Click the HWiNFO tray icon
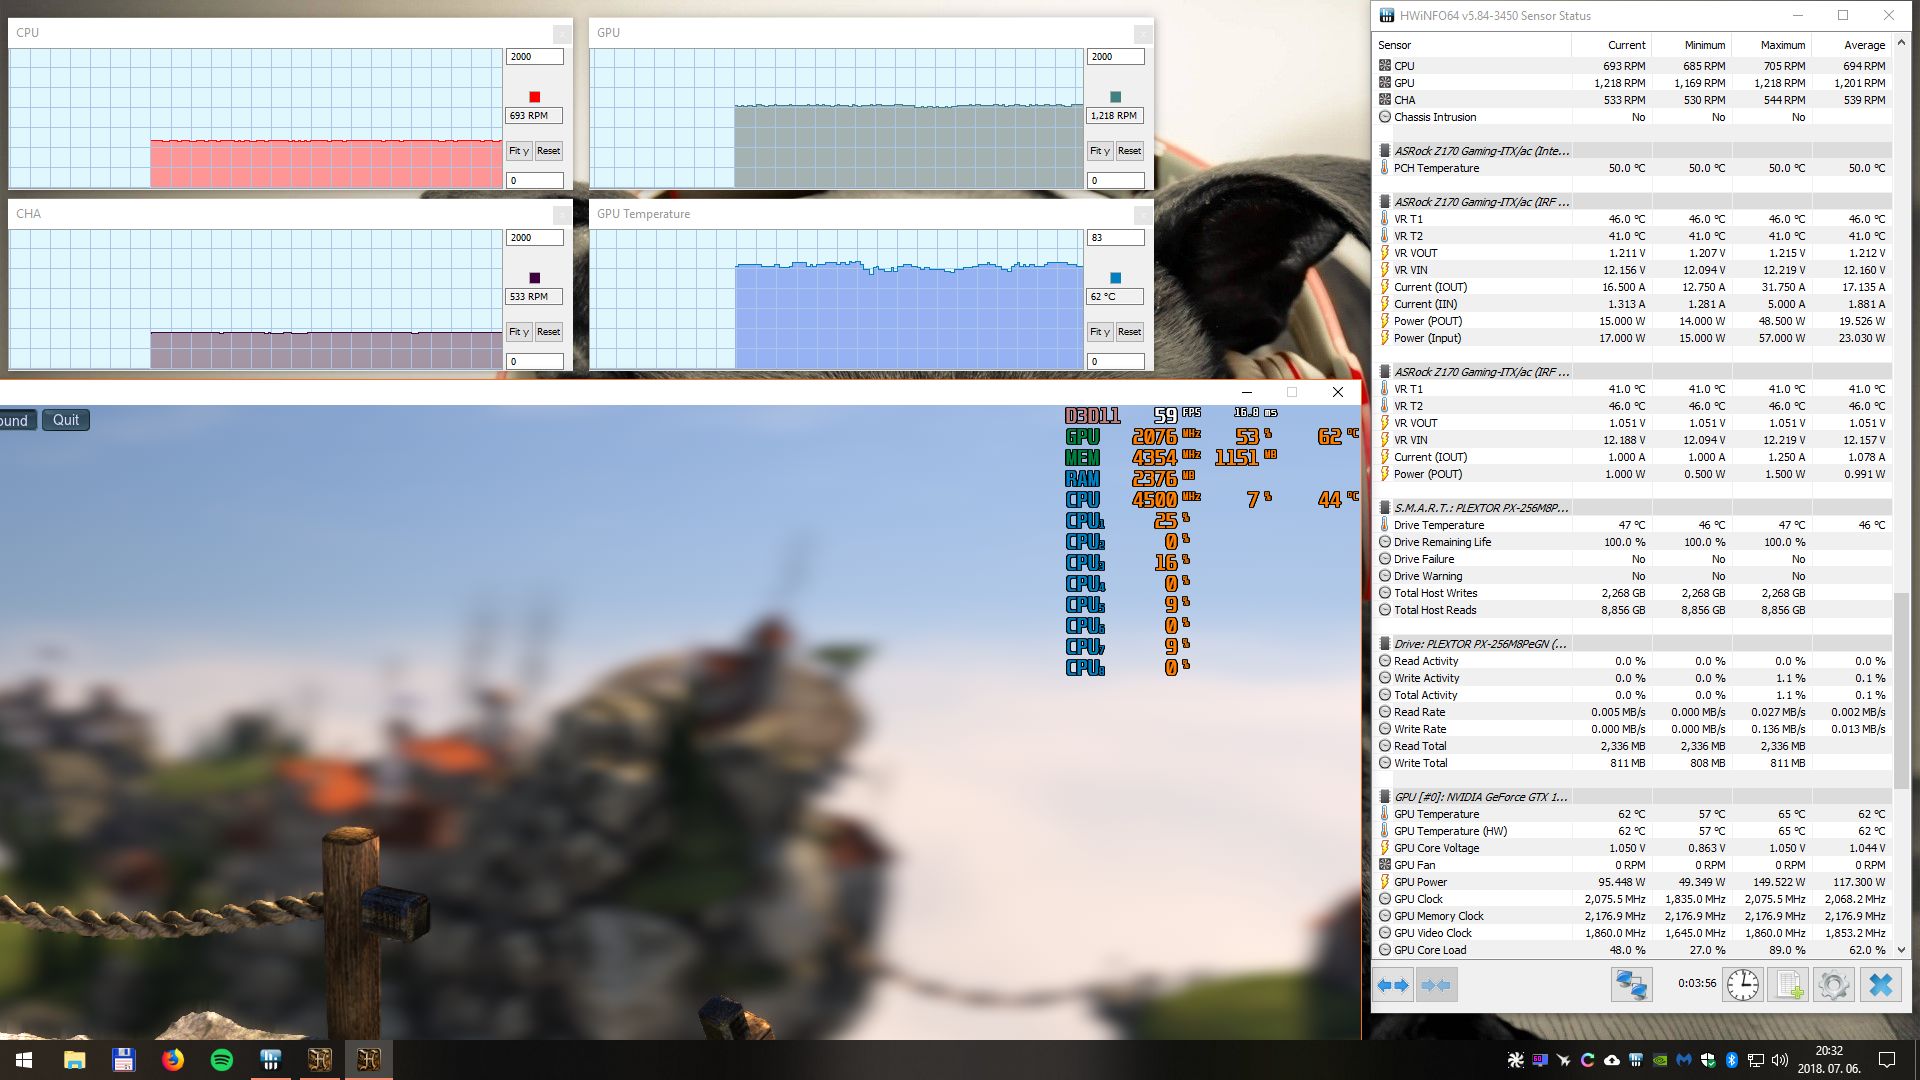This screenshot has width=1920, height=1080. tap(1635, 1060)
